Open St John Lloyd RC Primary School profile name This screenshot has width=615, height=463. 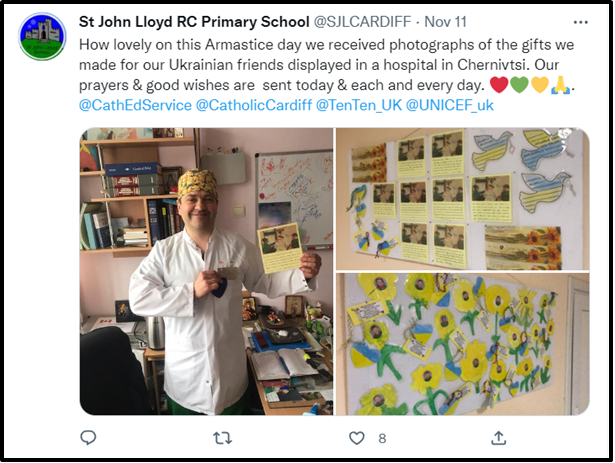[x=194, y=22]
